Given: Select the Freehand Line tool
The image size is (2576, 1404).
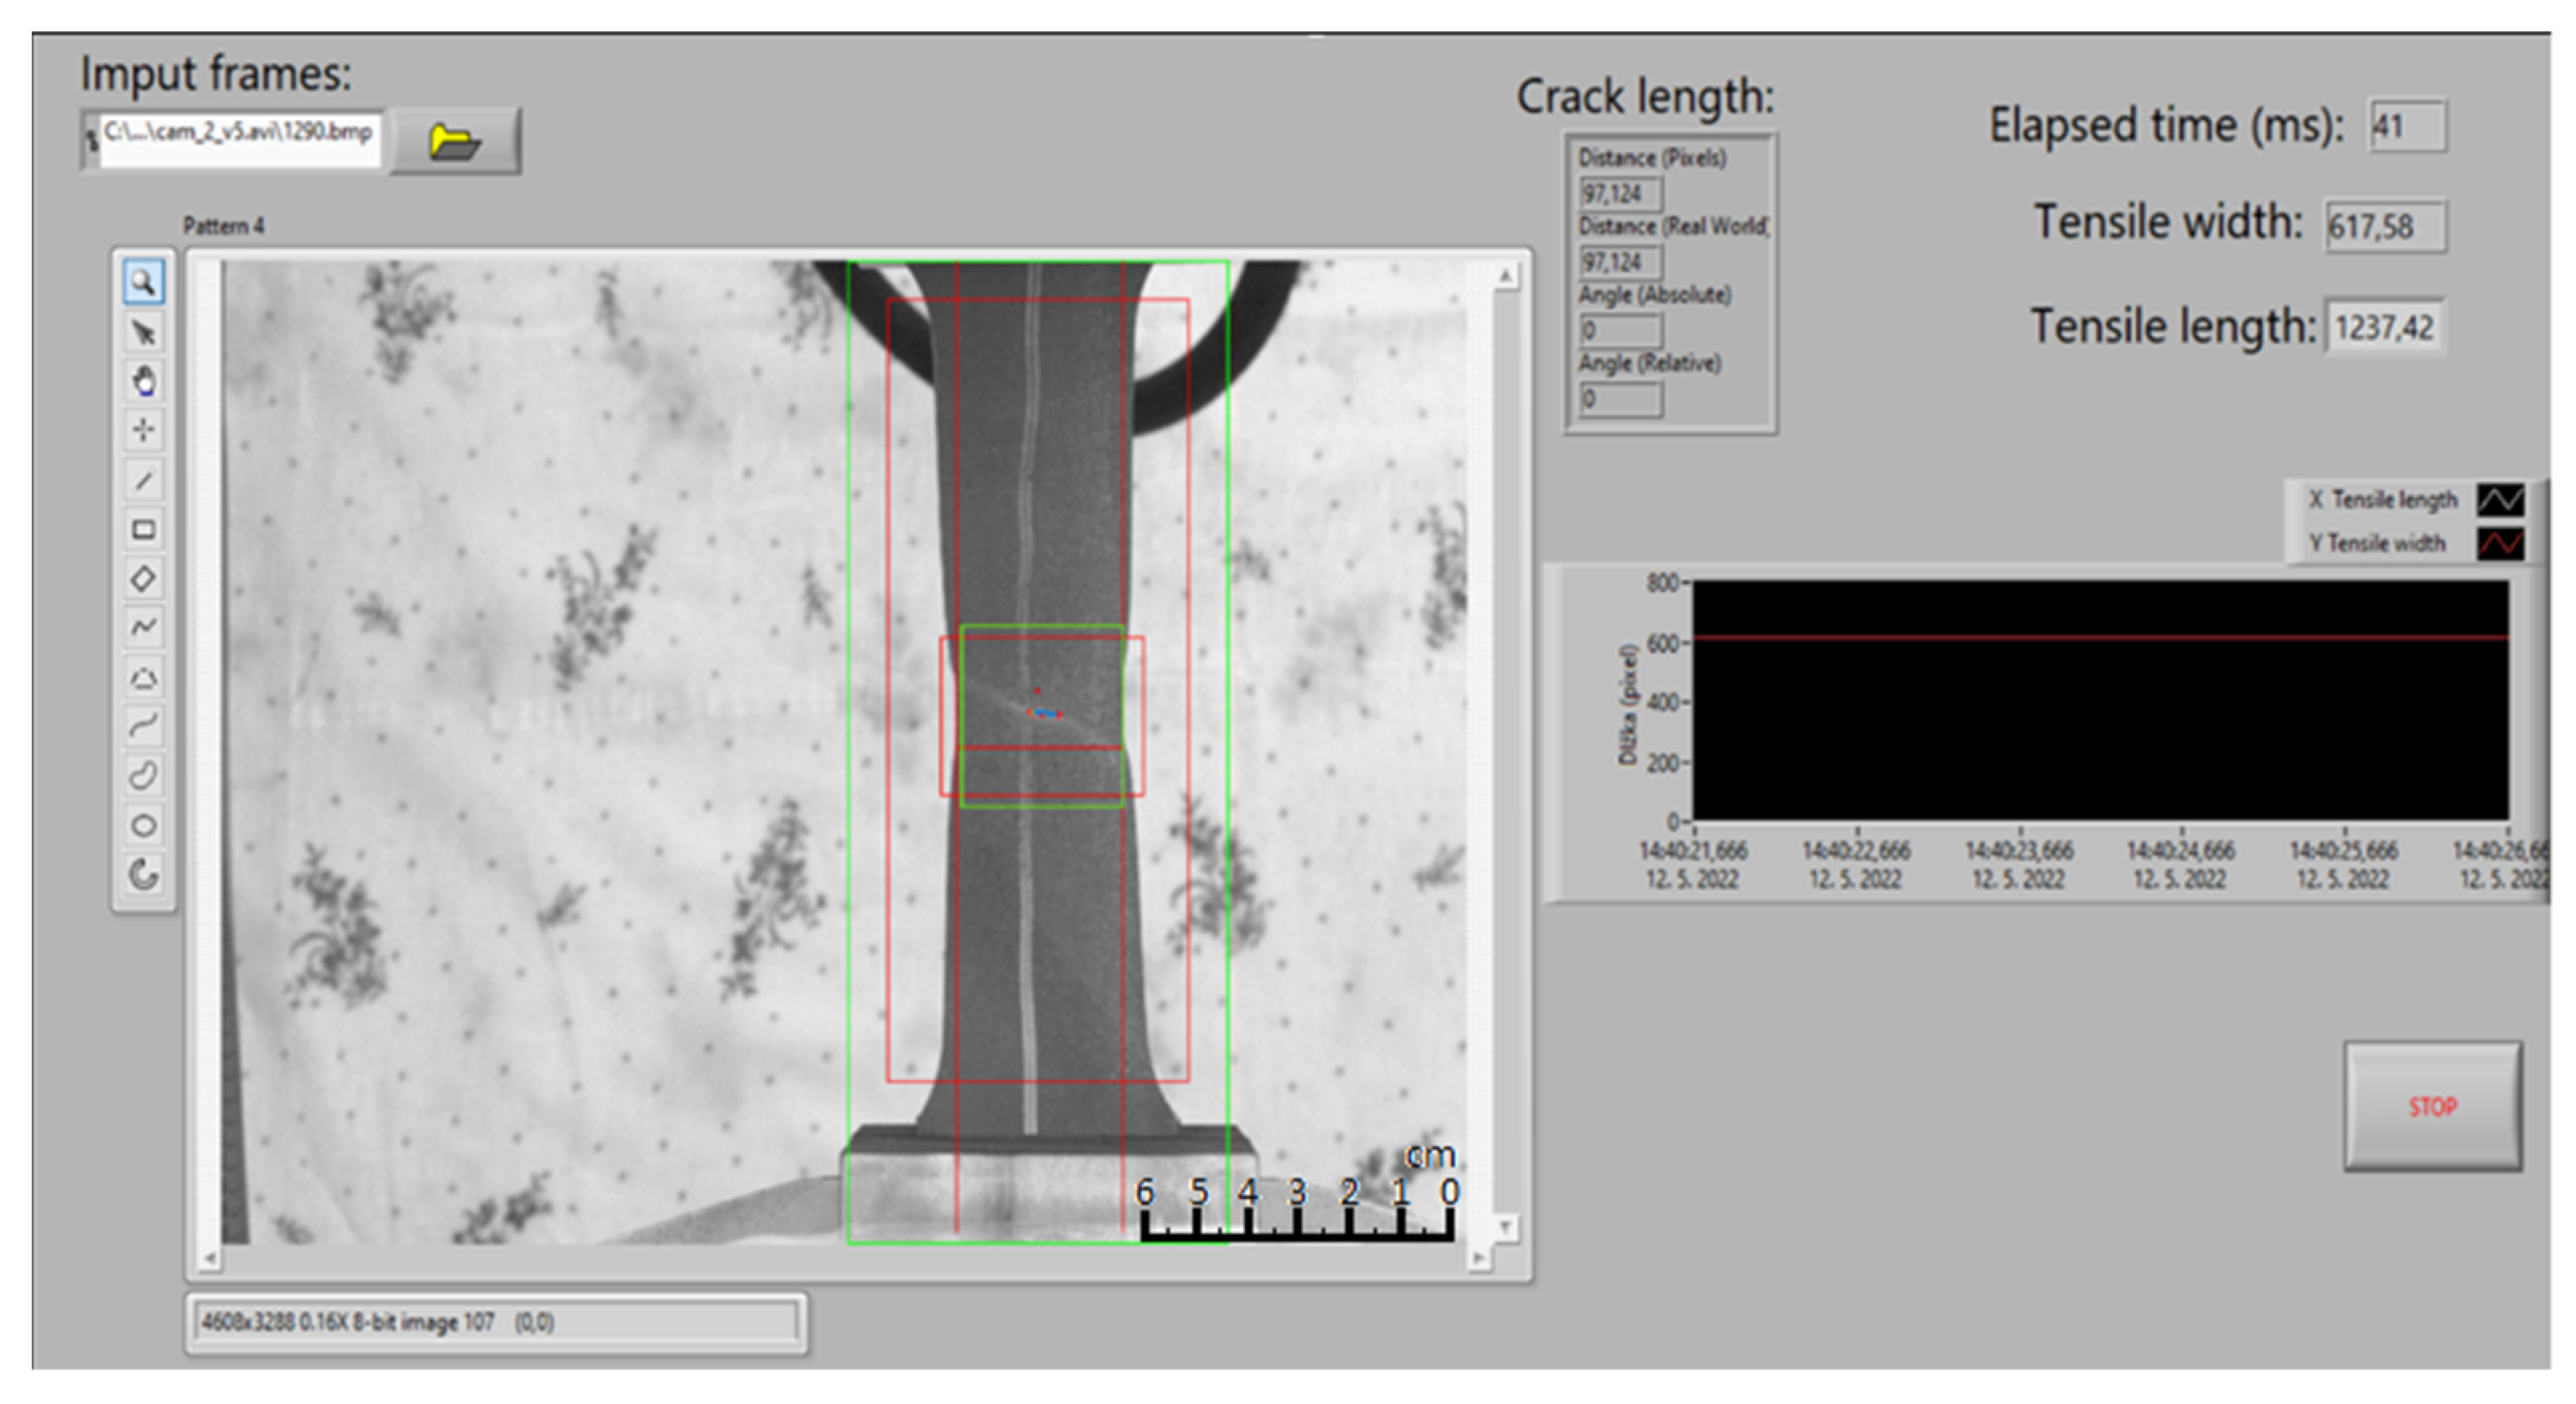Looking at the screenshot, I should pyautogui.click(x=144, y=726).
